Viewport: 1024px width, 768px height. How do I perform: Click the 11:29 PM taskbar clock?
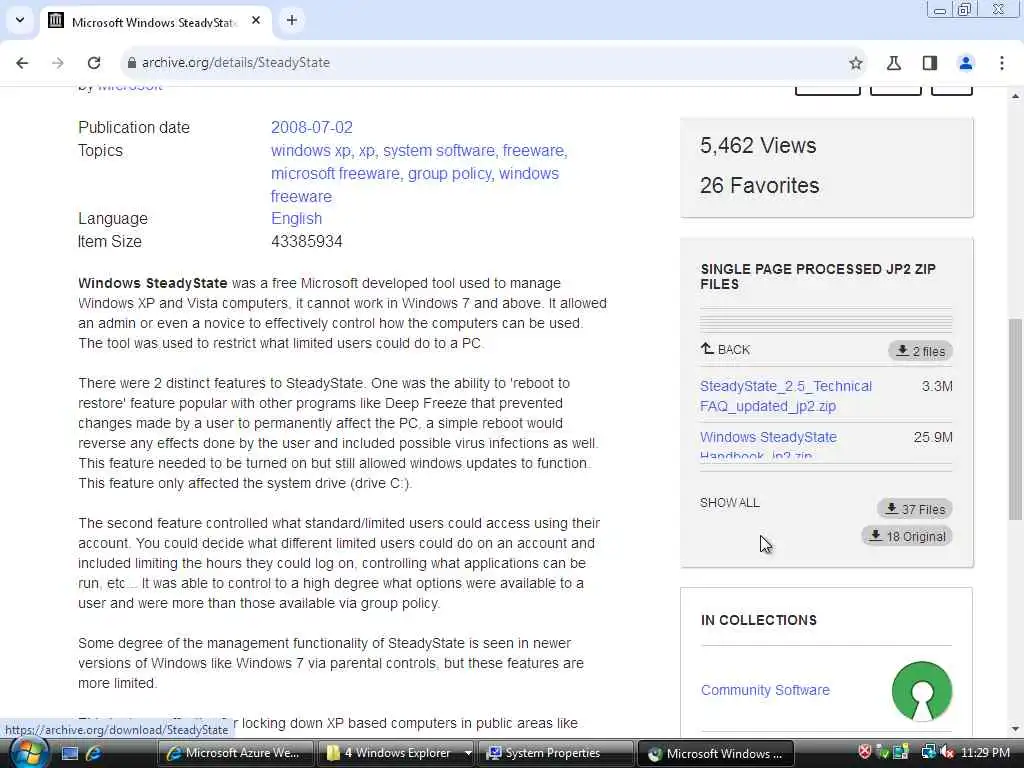click(985, 752)
